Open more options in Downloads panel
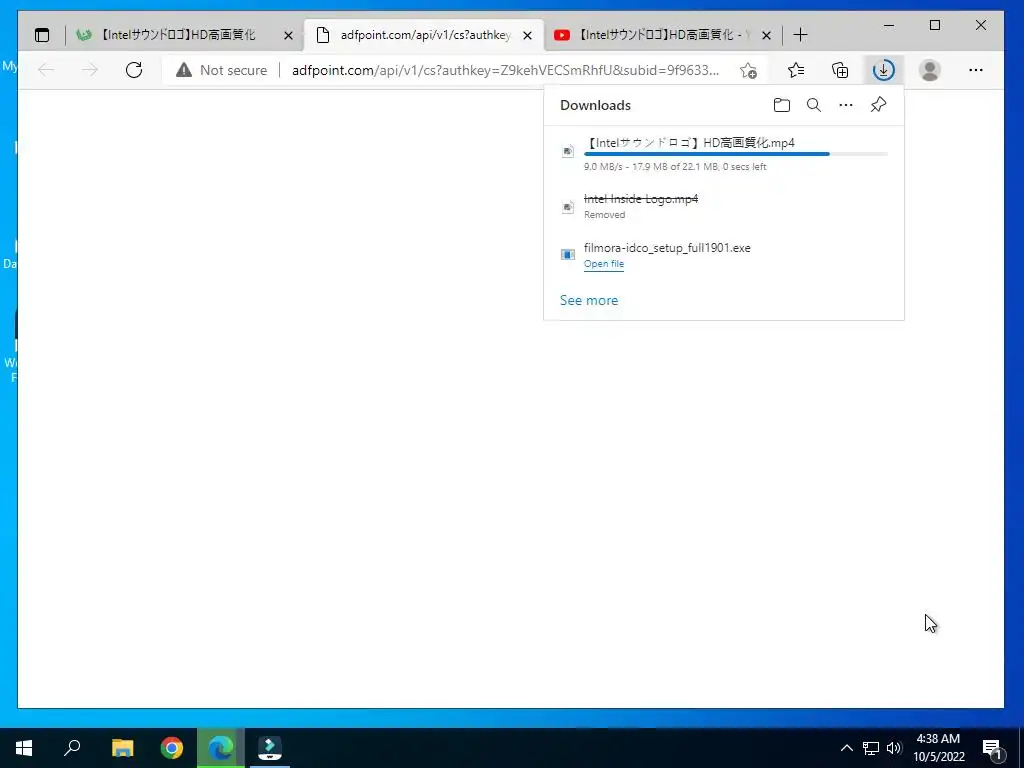Image resolution: width=1024 pixels, height=768 pixels. (846, 105)
